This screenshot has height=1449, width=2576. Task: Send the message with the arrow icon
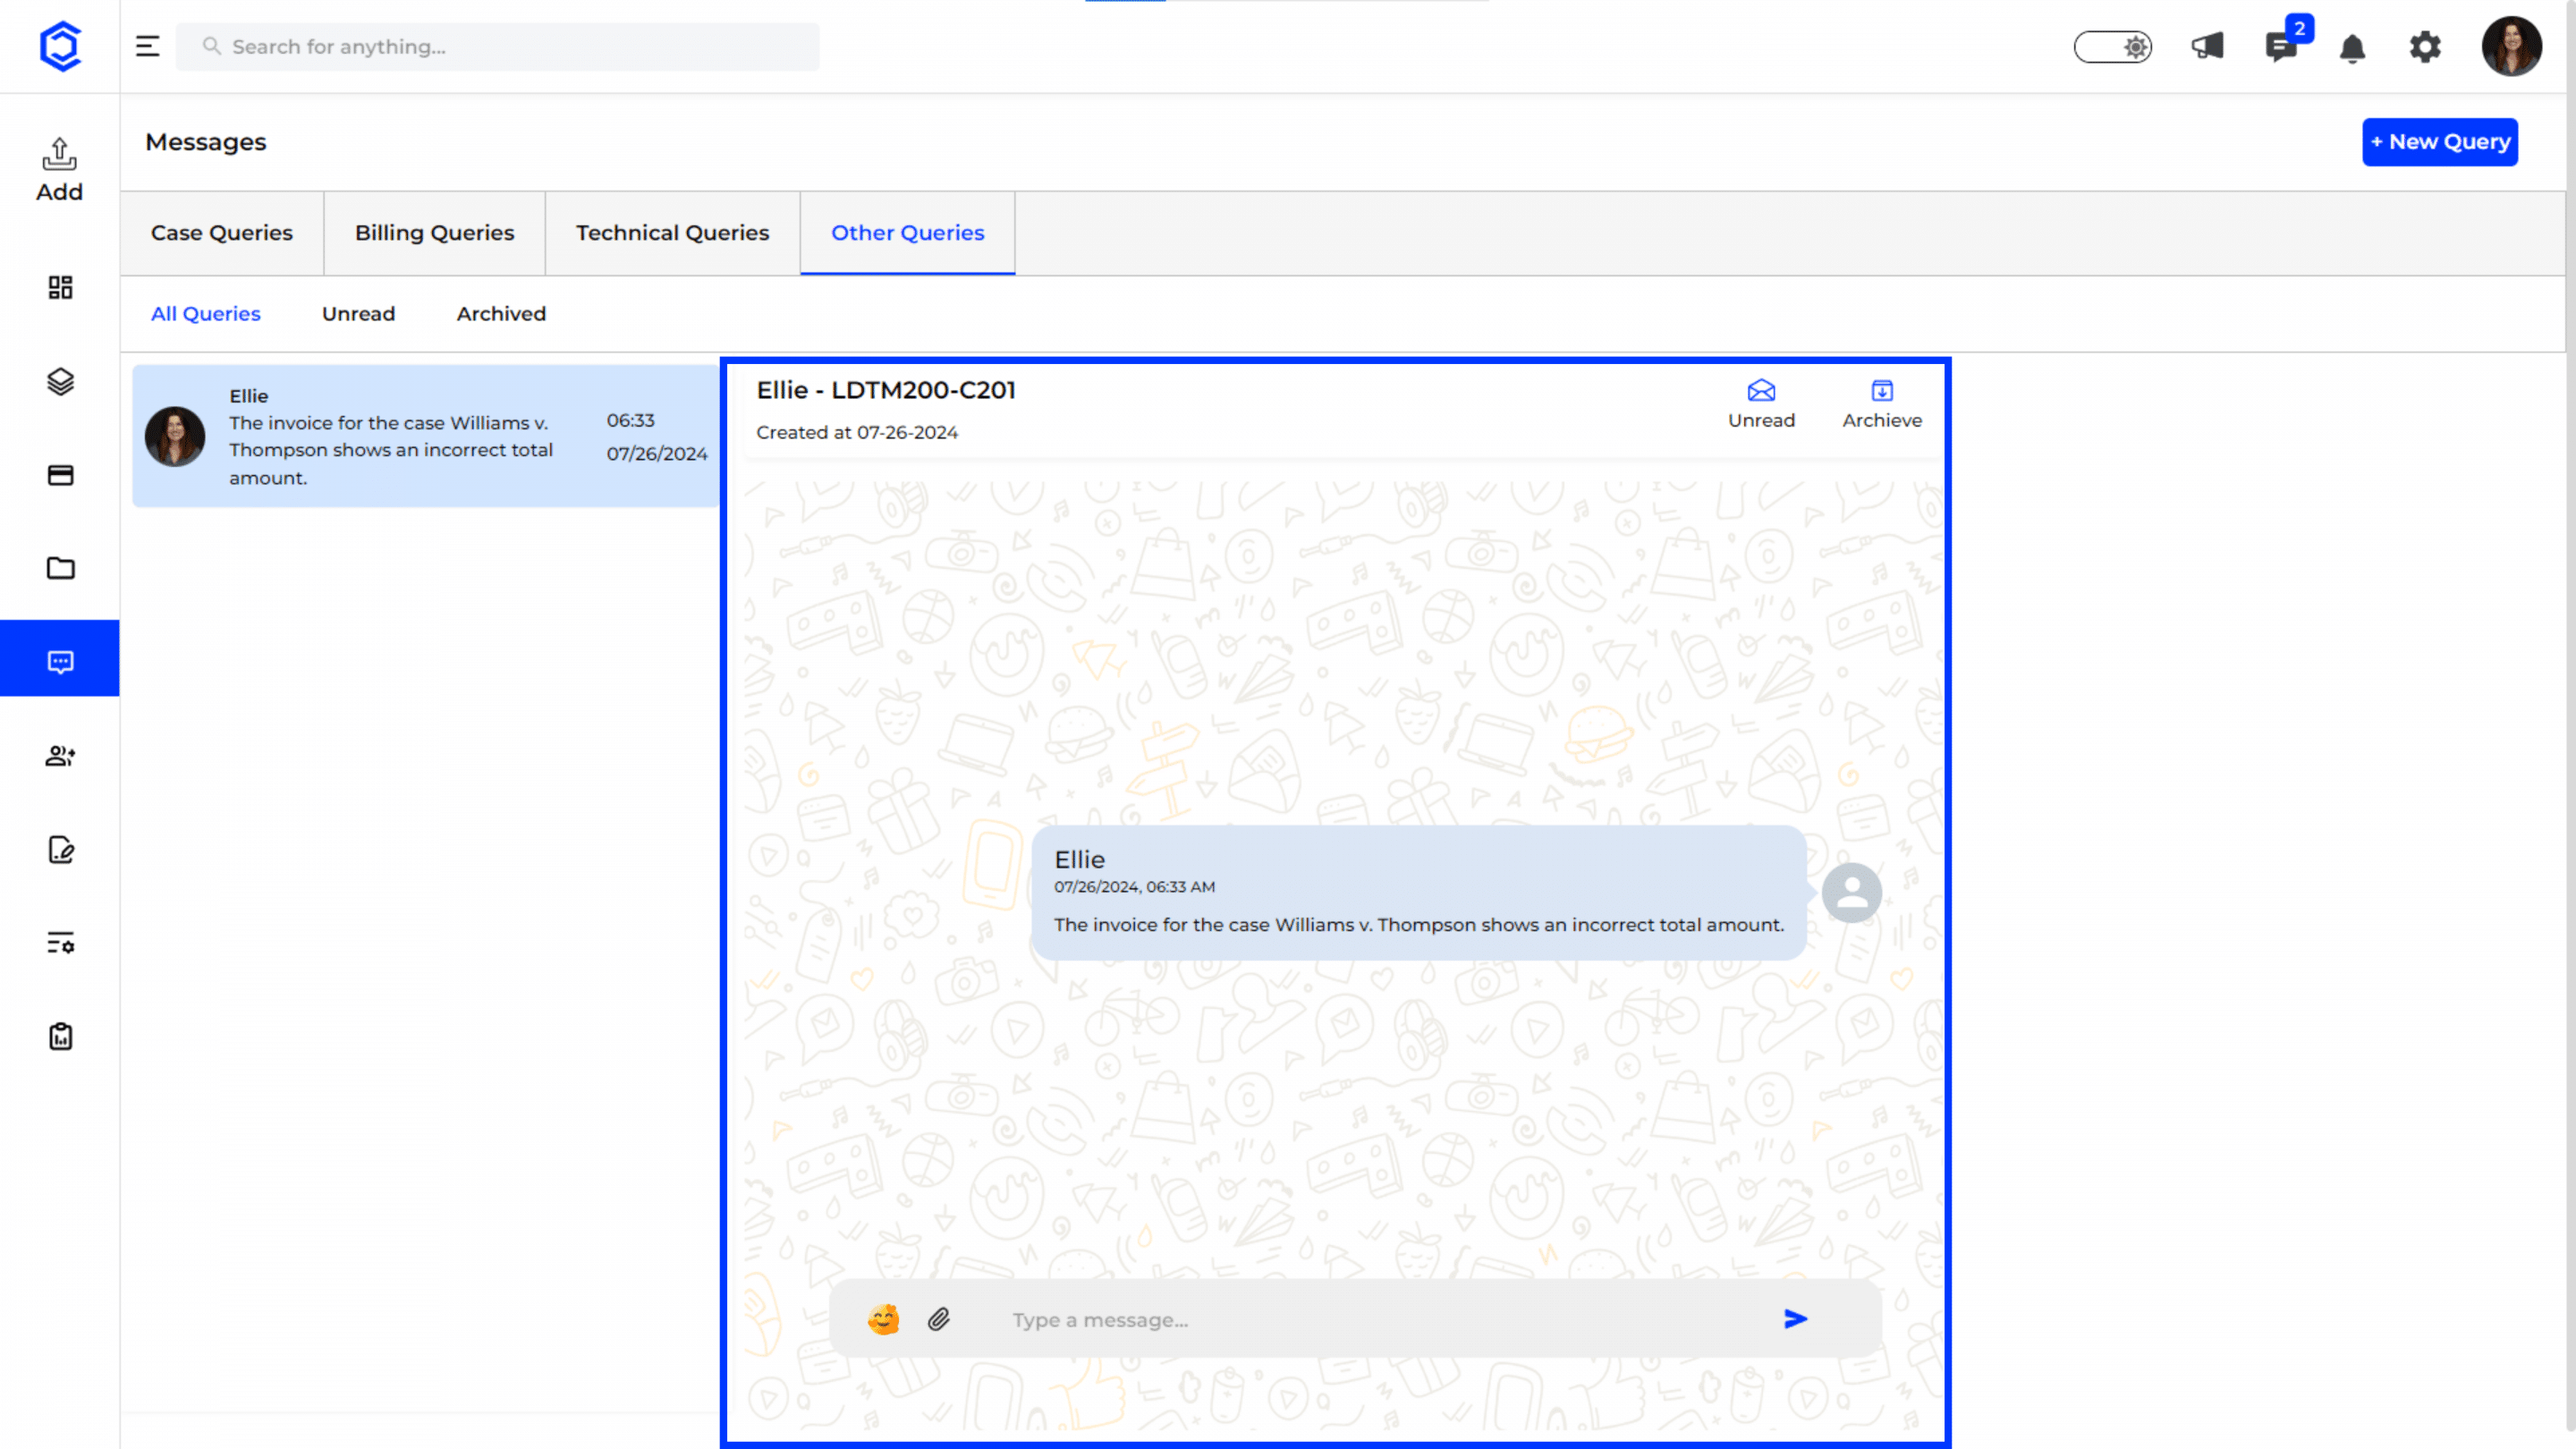(x=1796, y=1320)
